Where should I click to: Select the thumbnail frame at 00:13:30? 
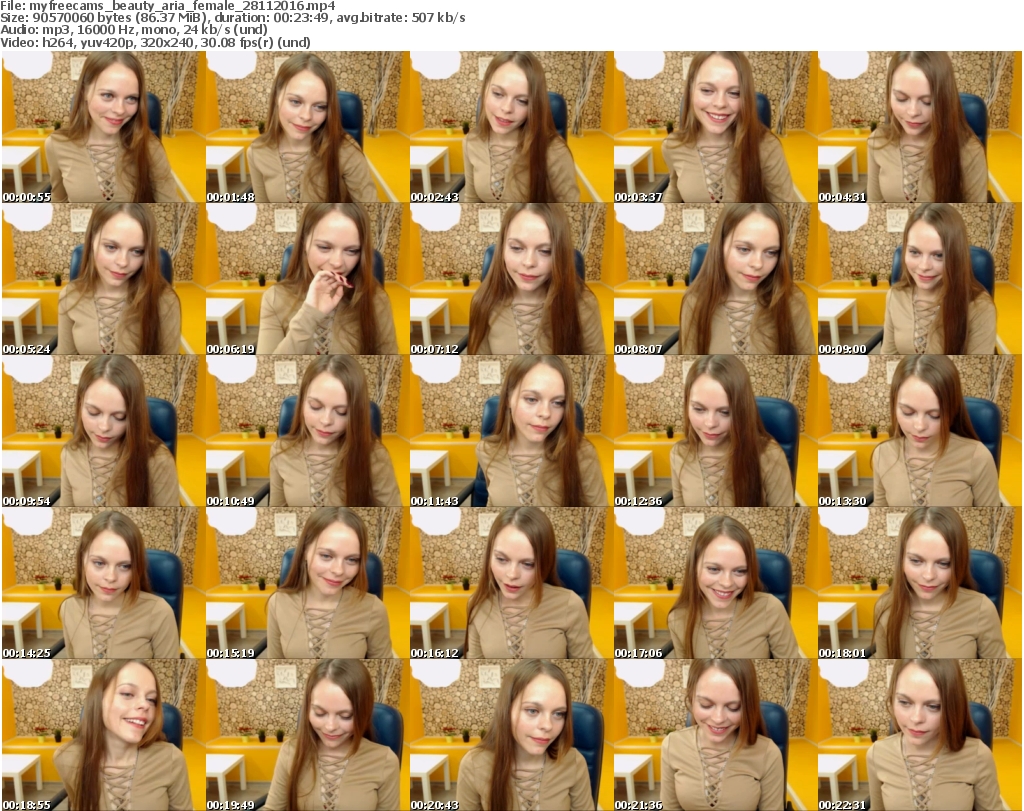point(920,431)
